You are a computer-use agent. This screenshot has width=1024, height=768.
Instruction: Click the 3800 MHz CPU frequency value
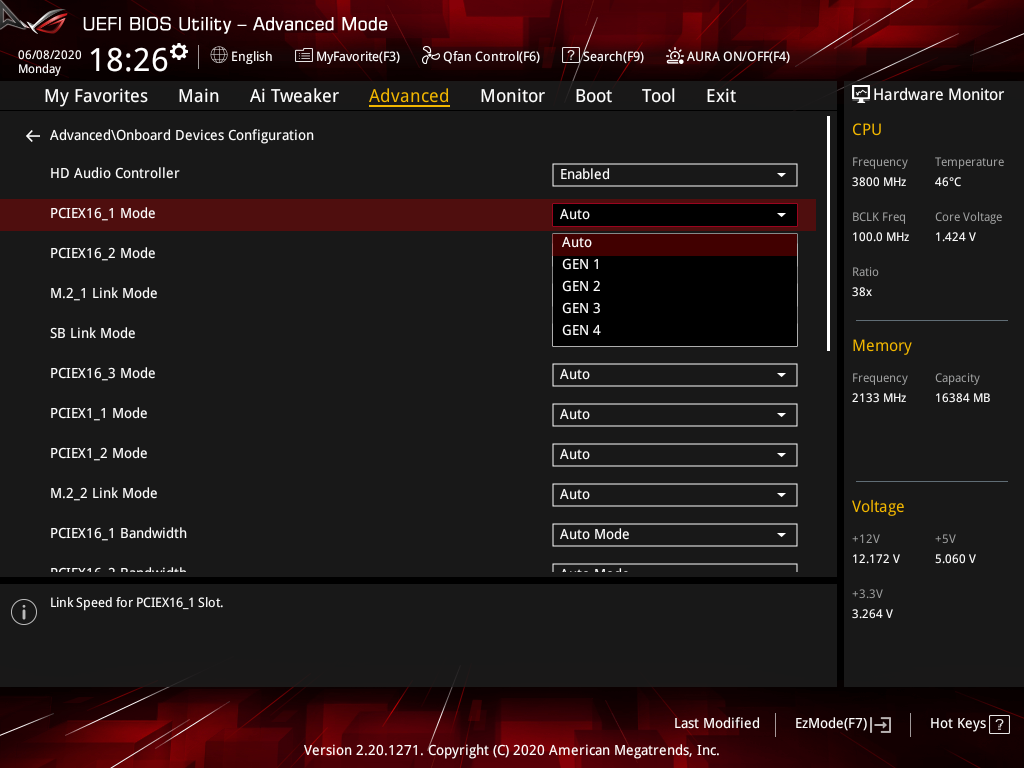pyautogui.click(x=878, y=182)
